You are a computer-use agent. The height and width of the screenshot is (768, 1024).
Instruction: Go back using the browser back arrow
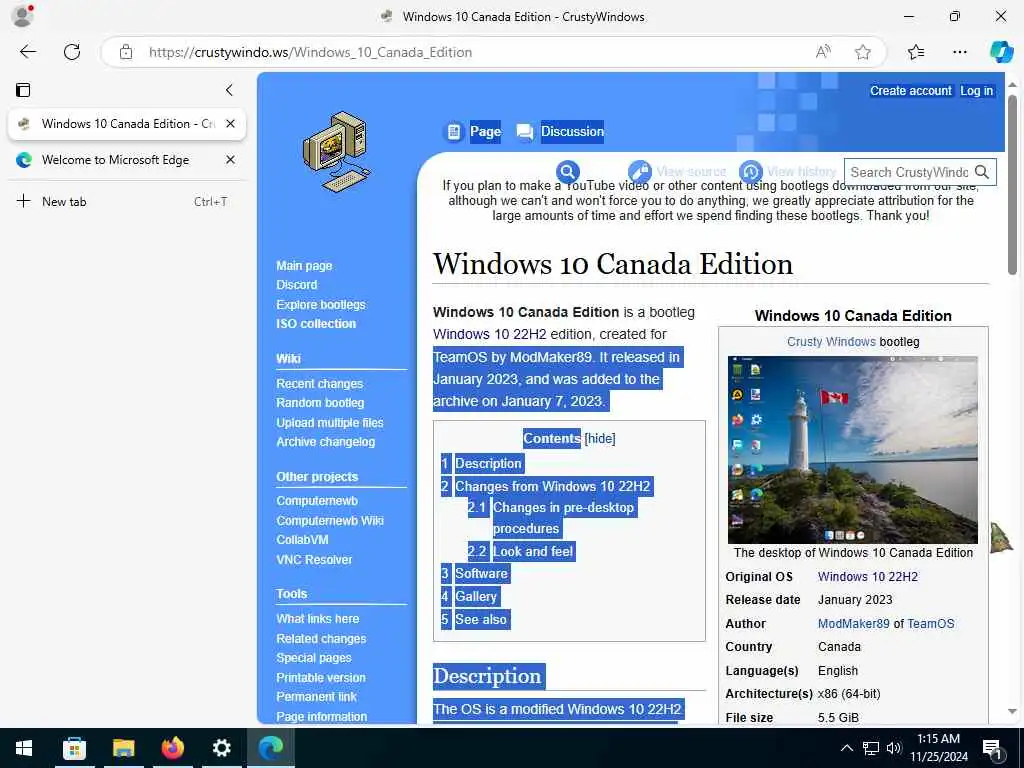pyautogui.click(x=27, y=52)
